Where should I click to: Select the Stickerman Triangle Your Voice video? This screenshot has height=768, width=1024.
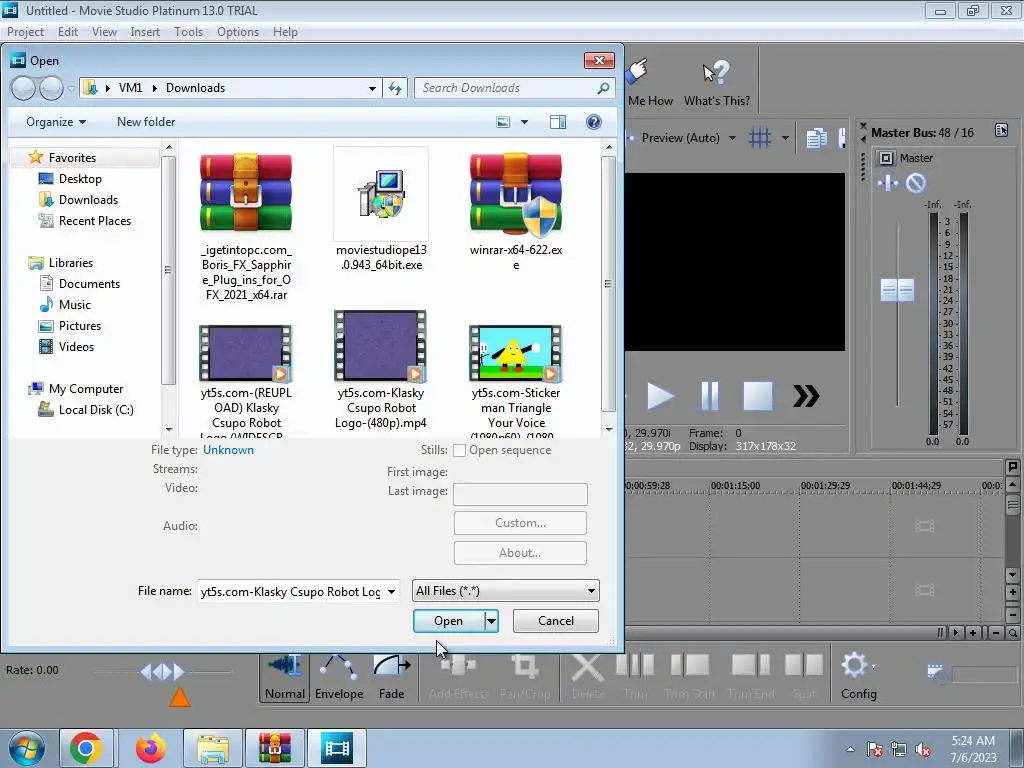[x=516, y=380]
